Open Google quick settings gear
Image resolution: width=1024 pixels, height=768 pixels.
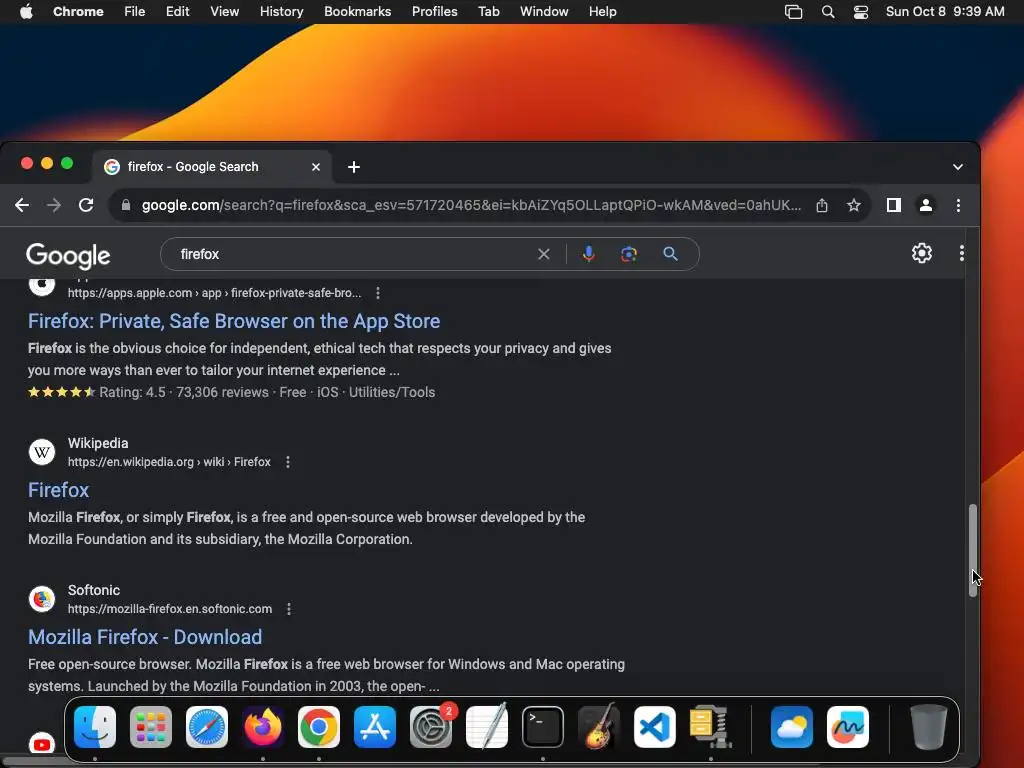click(921, 253)
